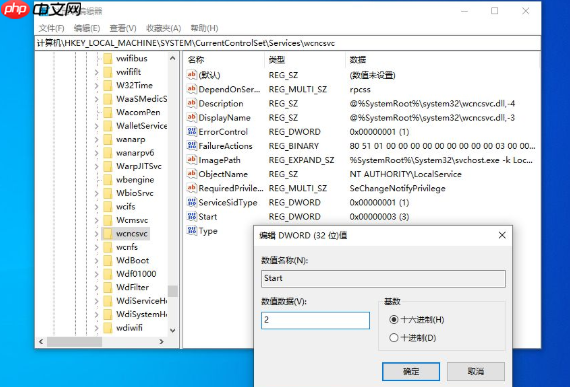Click the tree scroll up arrow
Screen dimensions: 570x387
pos(173,58)
